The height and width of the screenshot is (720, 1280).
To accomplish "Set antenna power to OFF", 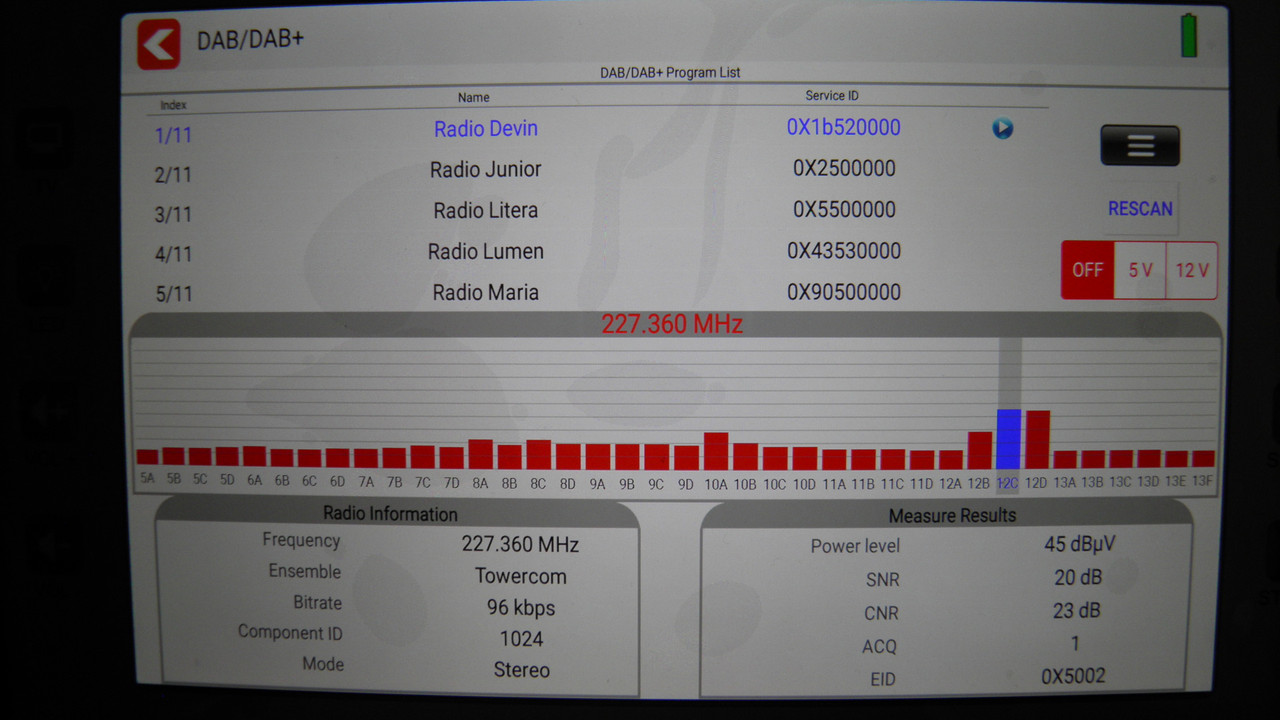I will (x=1088, y=270).
